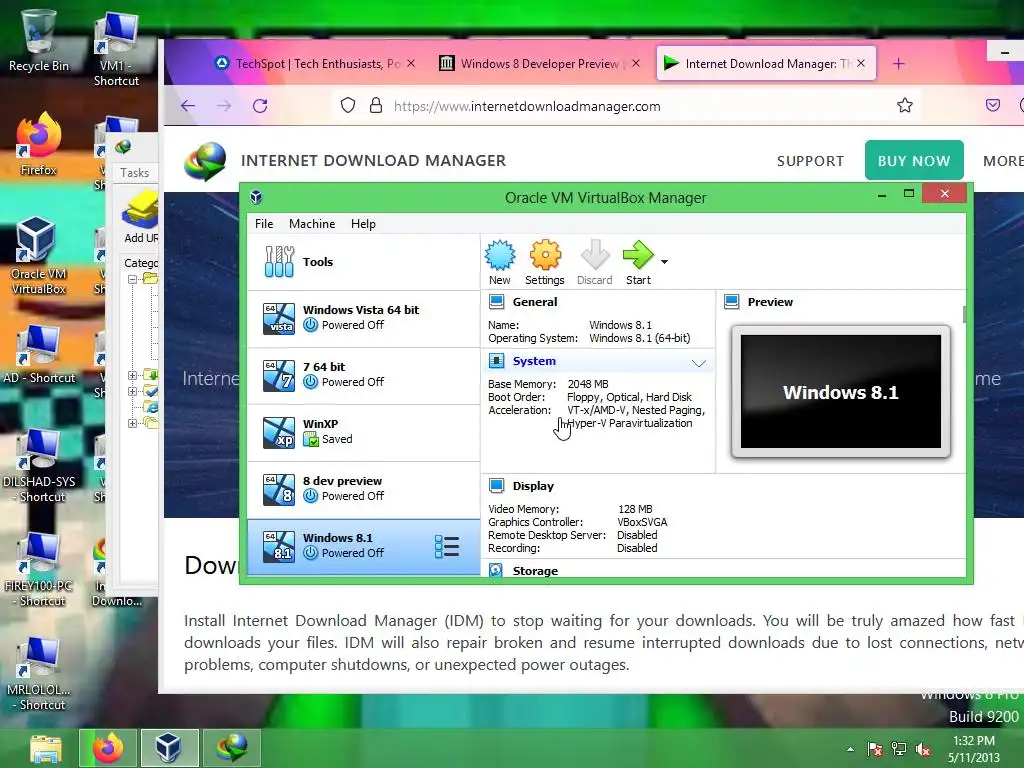Click the Windows 8.1 preview thumbnail
Screen dimensions: 1024x768
tap(841, 392)
